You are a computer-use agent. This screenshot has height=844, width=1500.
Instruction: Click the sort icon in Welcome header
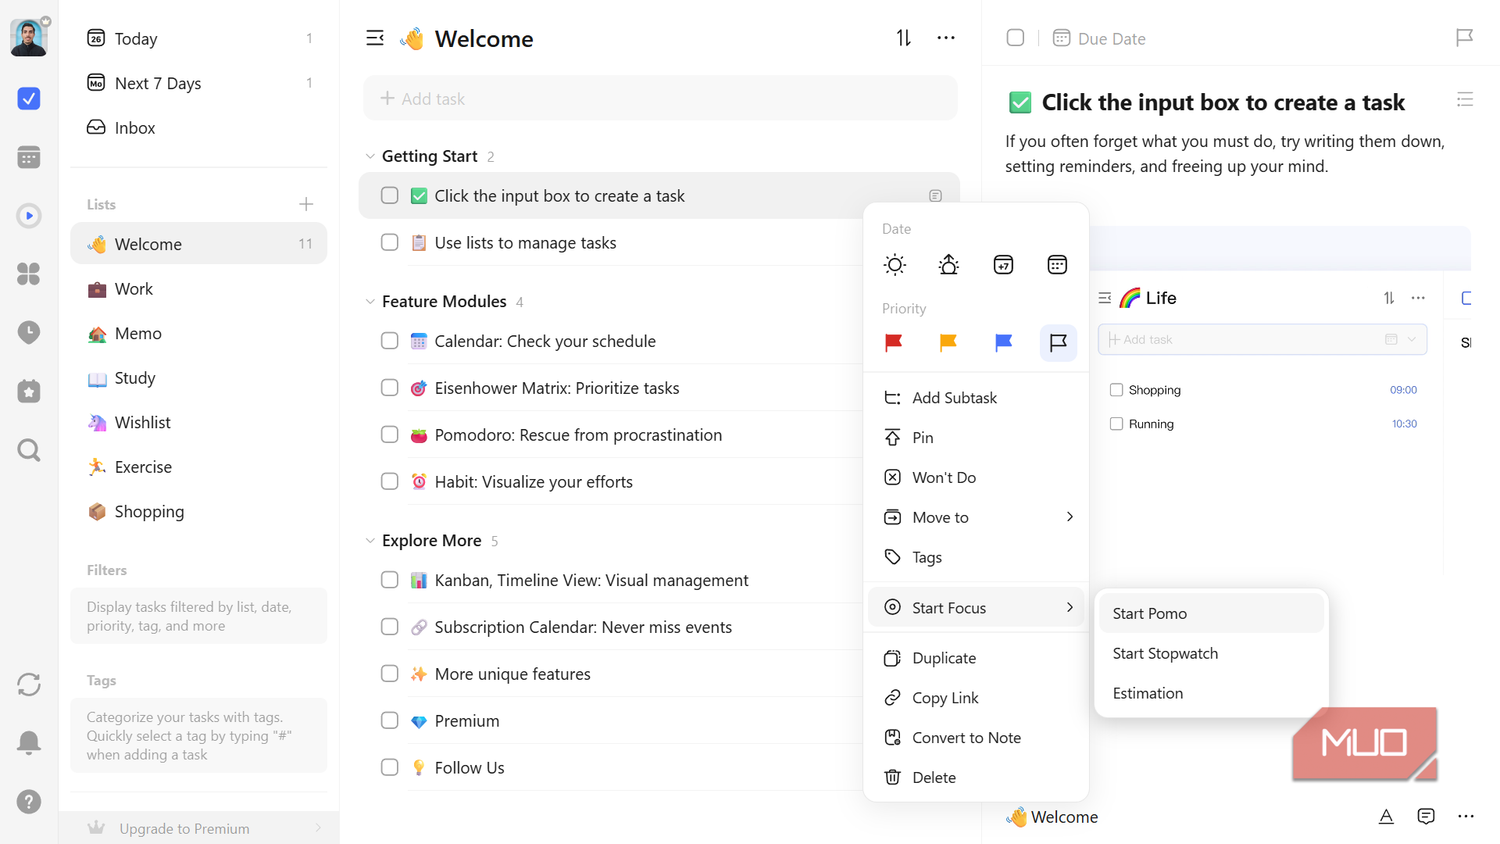click(904, 38)
